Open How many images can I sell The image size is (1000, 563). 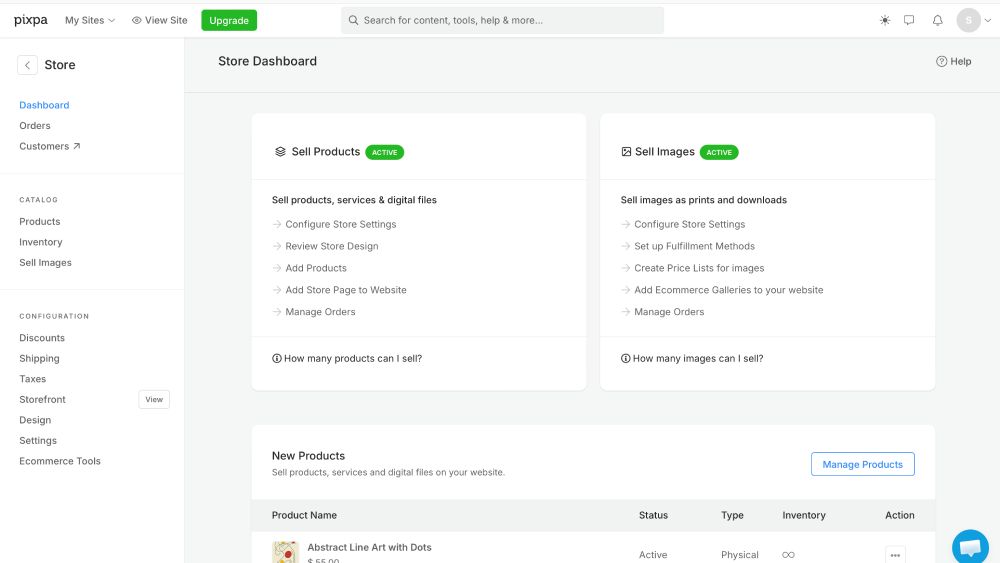[x=692, y=358]
